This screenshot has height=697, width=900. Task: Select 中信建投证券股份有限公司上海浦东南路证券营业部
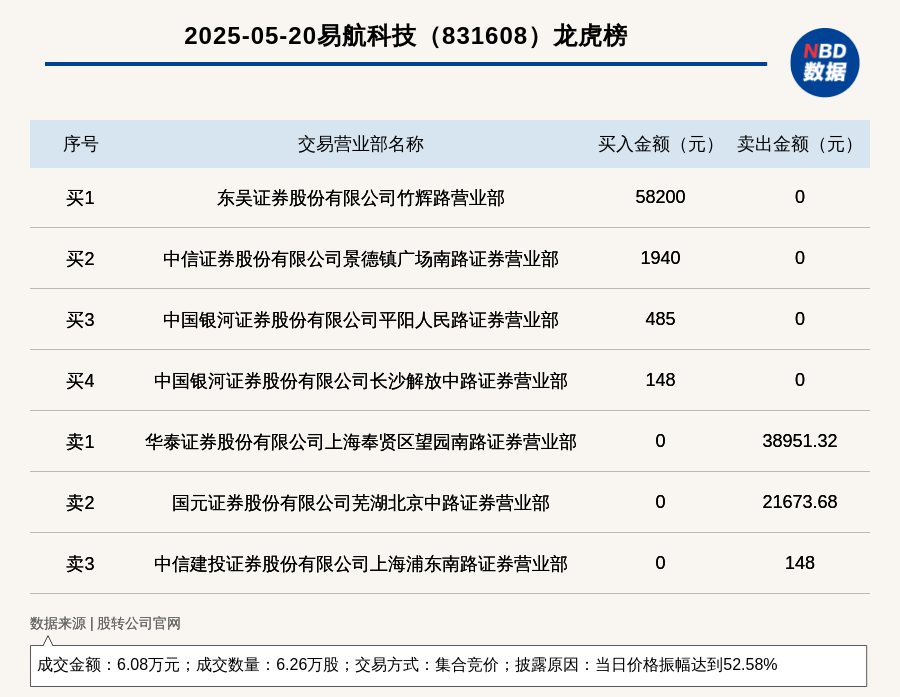point(360,564)
